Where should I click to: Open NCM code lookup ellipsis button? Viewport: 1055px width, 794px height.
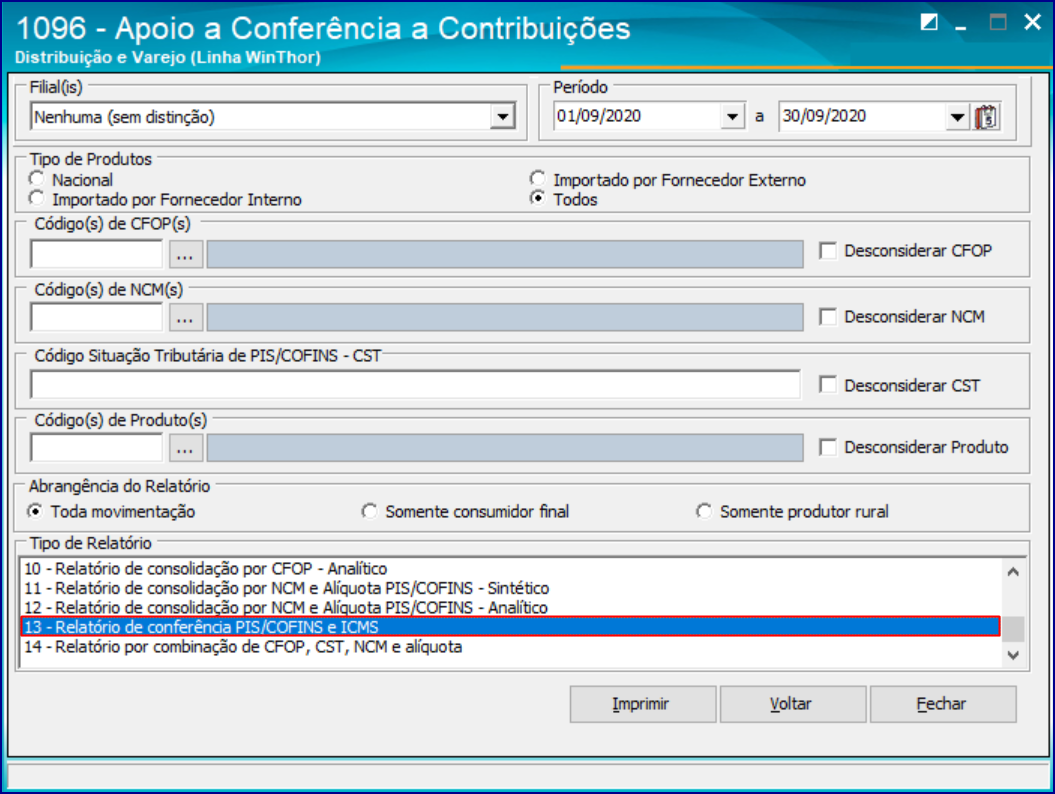[x=185, y=318]
